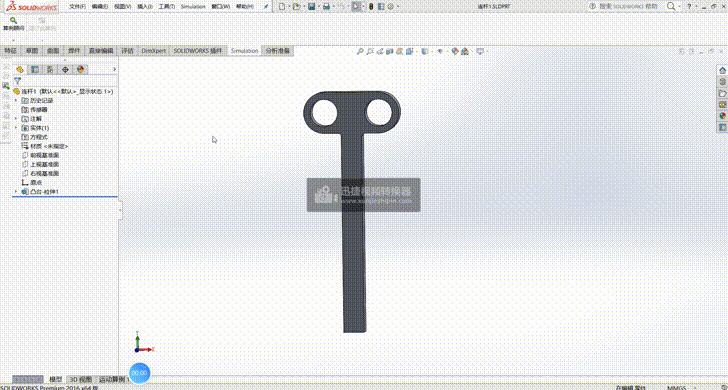Open the 文件(F) menu
The height and width of the screenshot is (390, 728).
[x=79, y=7]
